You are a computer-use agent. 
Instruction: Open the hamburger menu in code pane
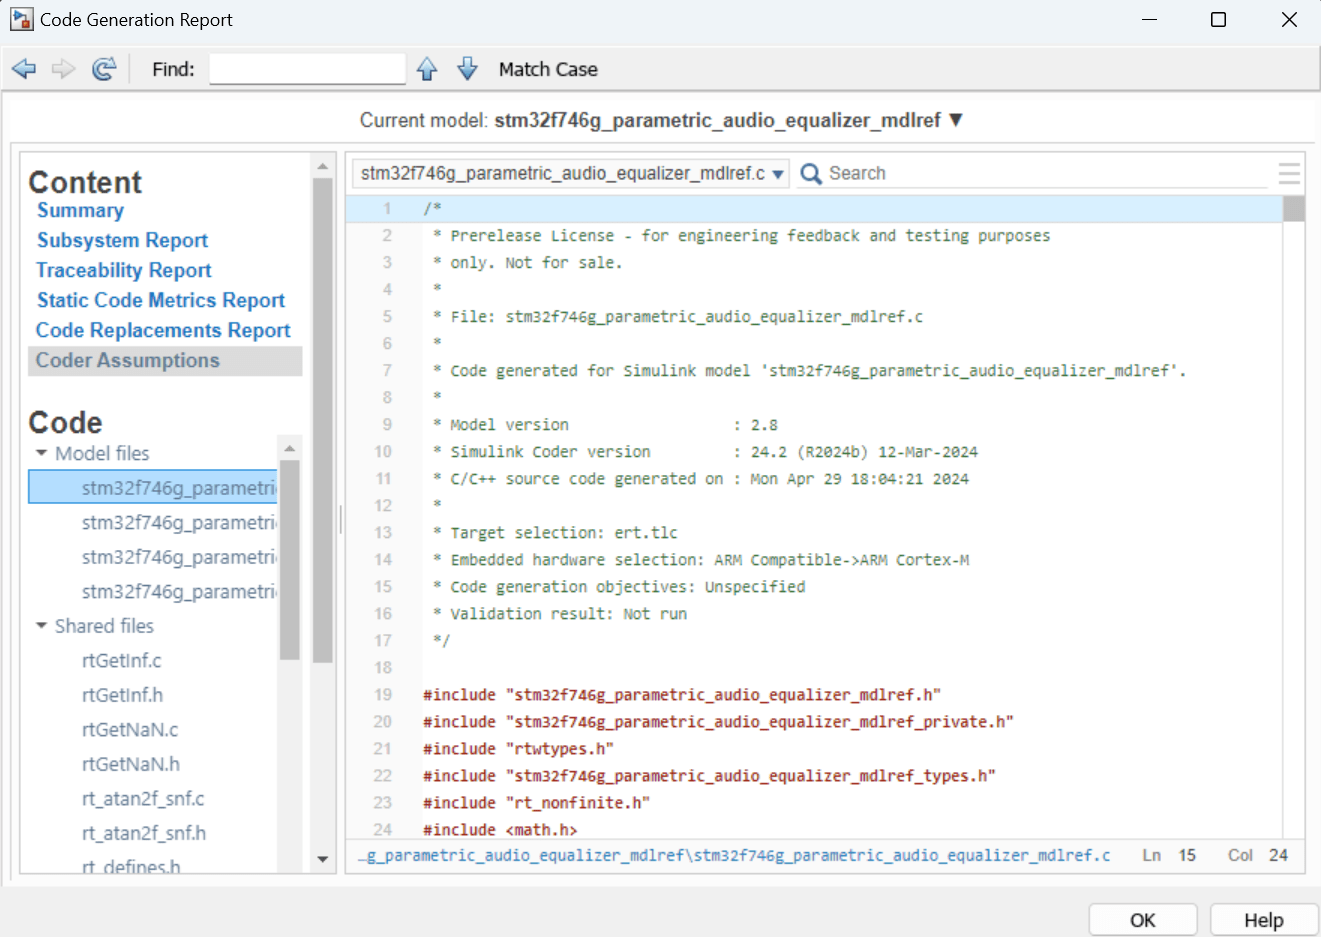(x=1289, y=174)
